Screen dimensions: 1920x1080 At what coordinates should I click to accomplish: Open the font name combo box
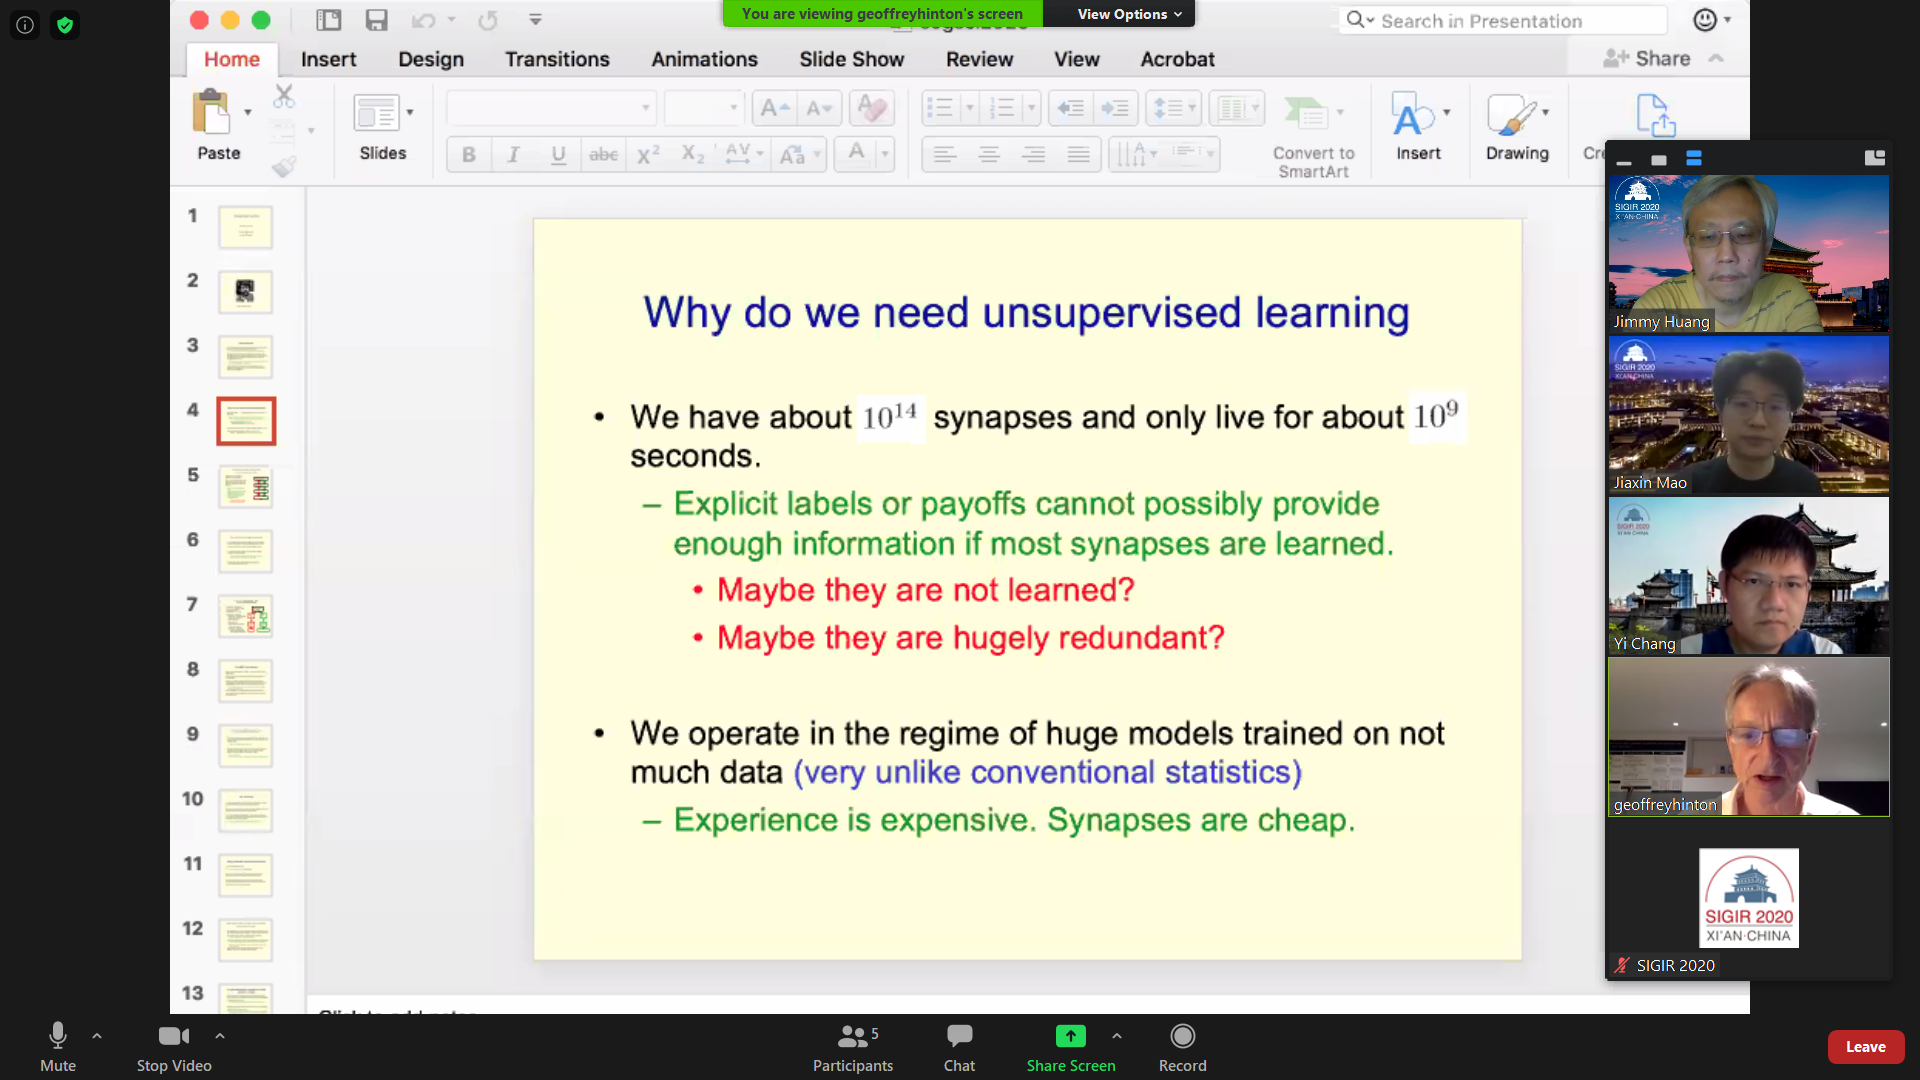[x=550, y=108]
